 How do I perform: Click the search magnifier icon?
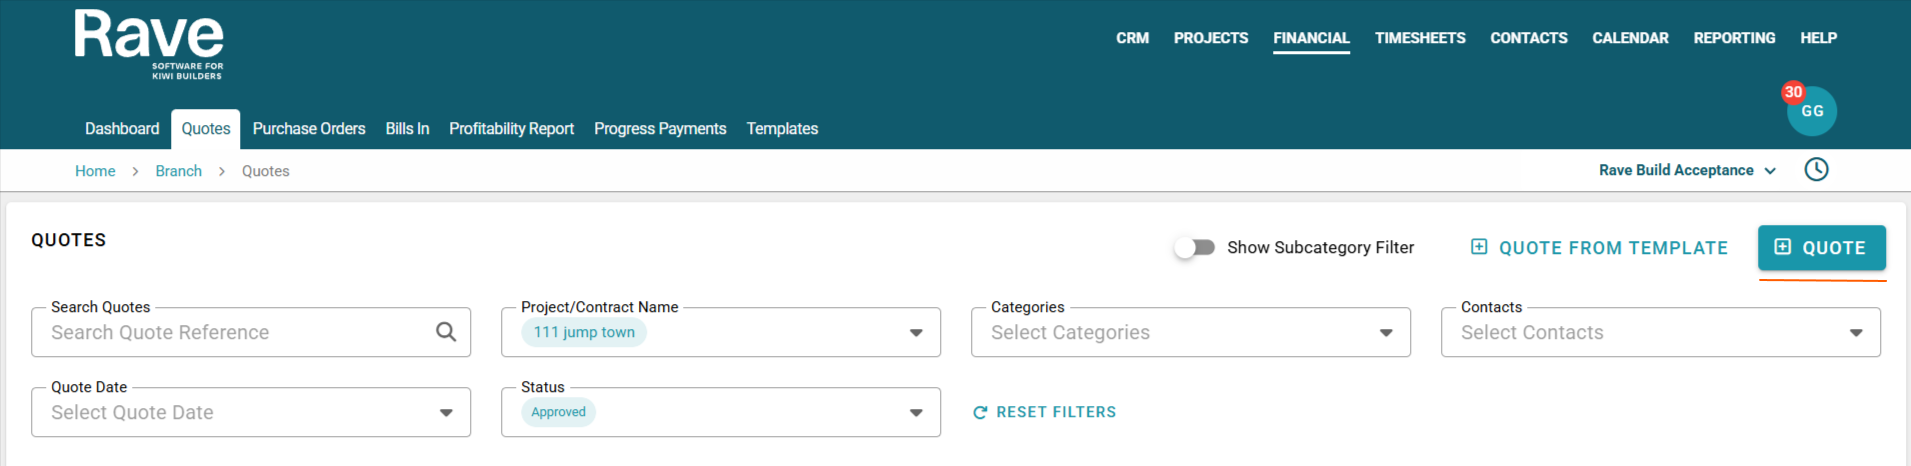click(446, 332)
